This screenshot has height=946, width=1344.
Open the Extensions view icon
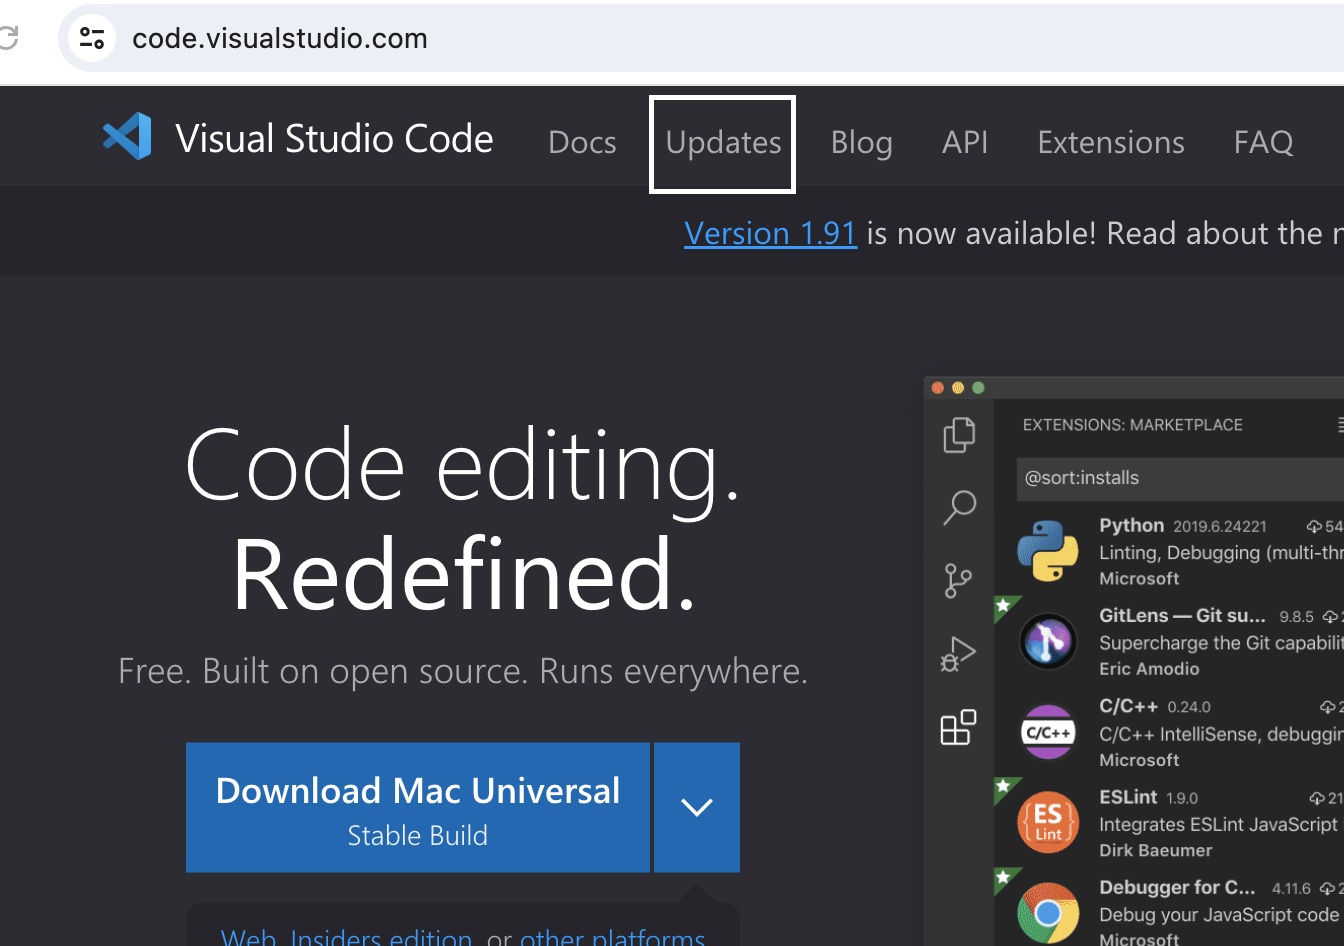[958, 727]
